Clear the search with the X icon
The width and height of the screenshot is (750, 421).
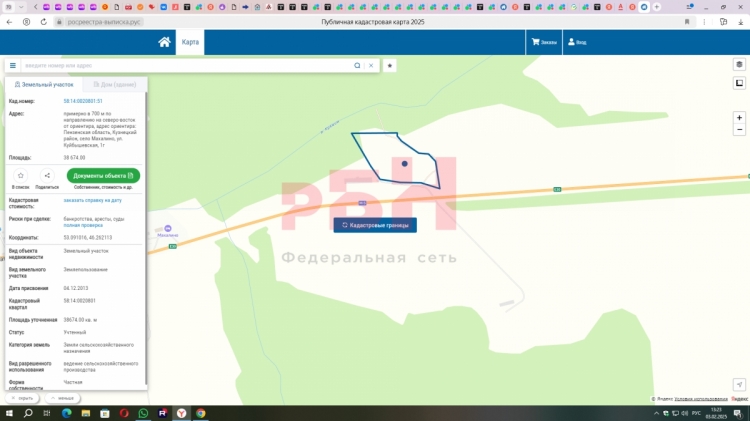371,65
